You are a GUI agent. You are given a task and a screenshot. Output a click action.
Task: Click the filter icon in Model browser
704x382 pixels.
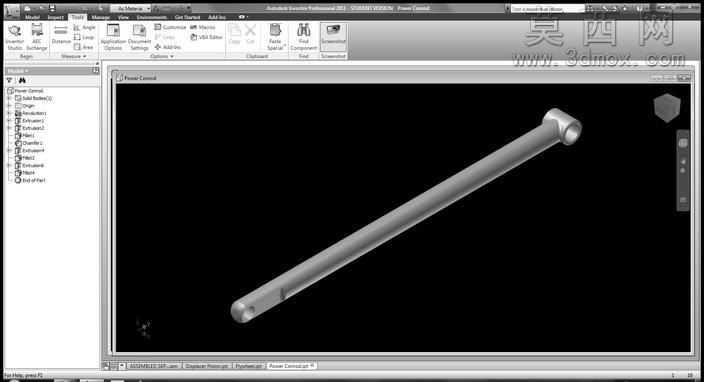9,80
